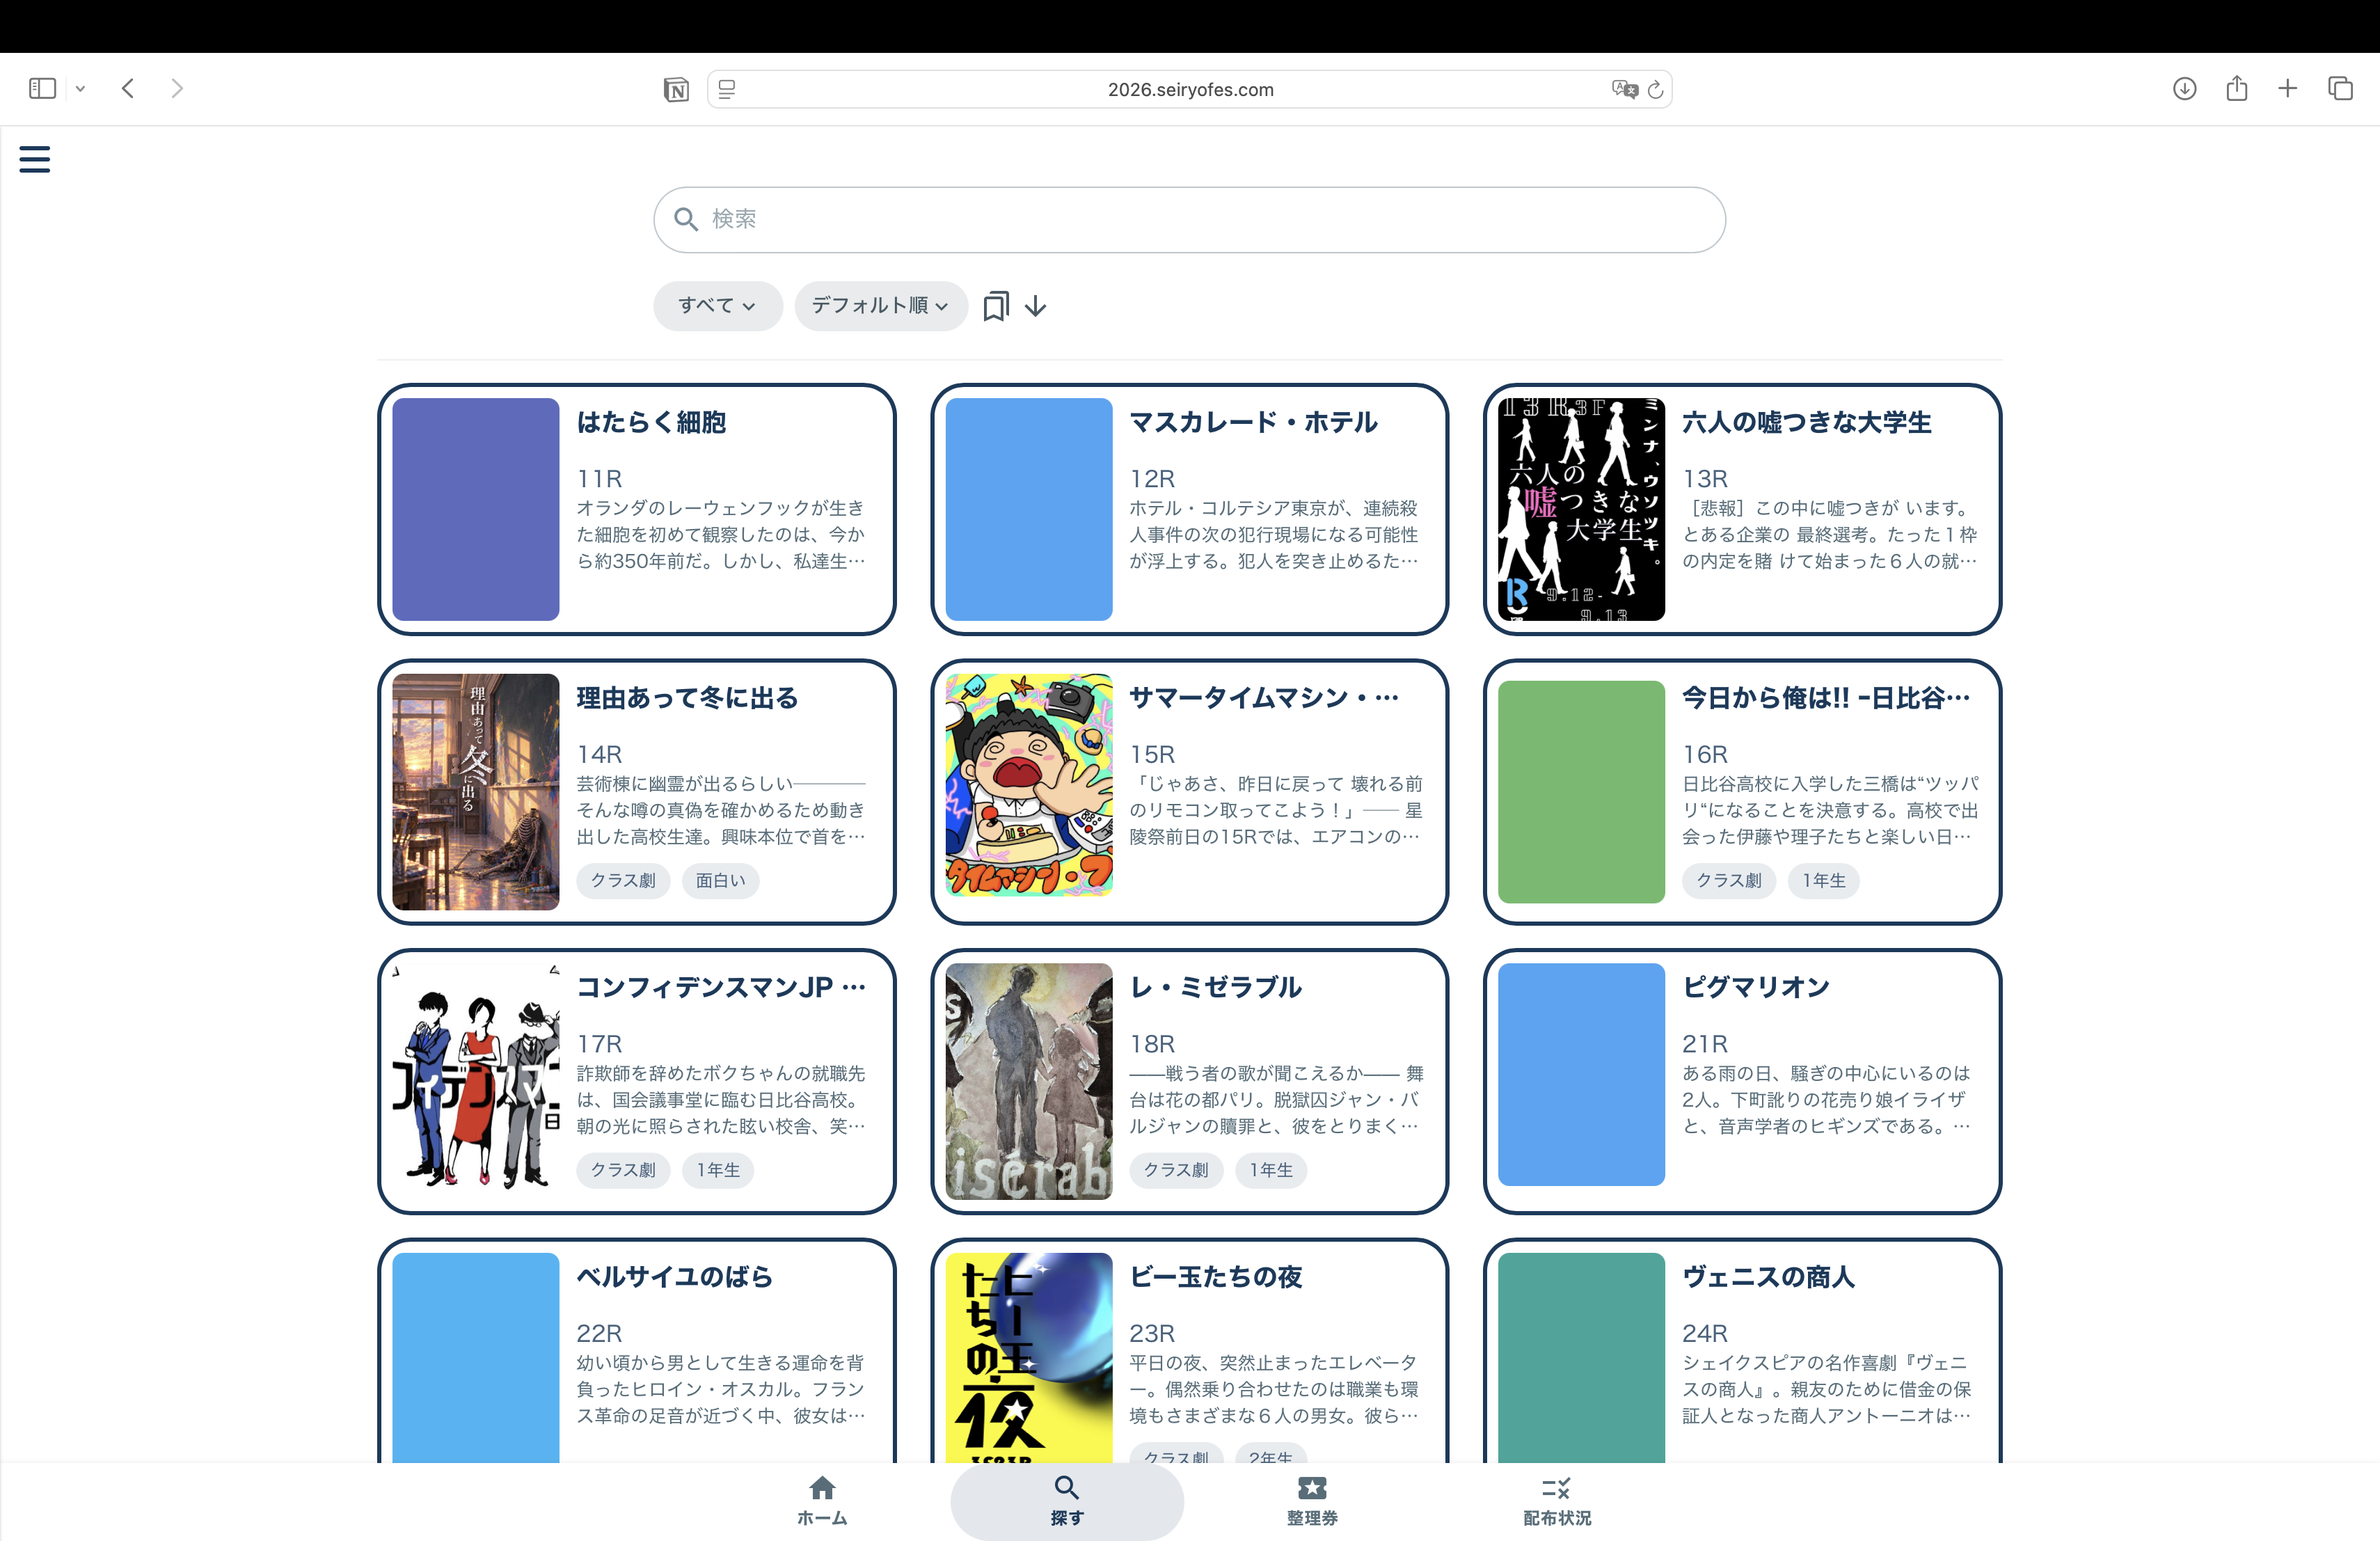Image resolution: width=2380 pixels, height=1541 pixels.
Task: Click blue placeholder of ベルサイユのばら
Action: pos(476,1357)
